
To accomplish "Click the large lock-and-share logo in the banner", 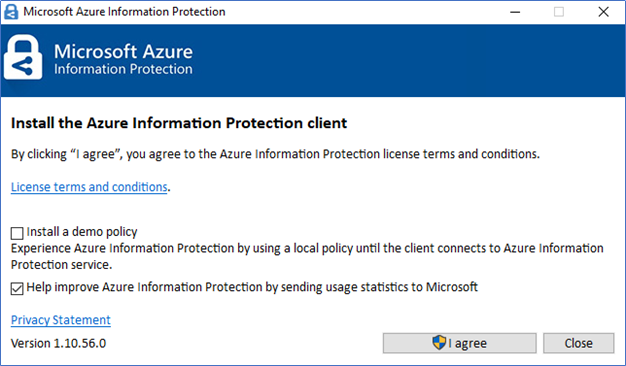I will (23, 57).
